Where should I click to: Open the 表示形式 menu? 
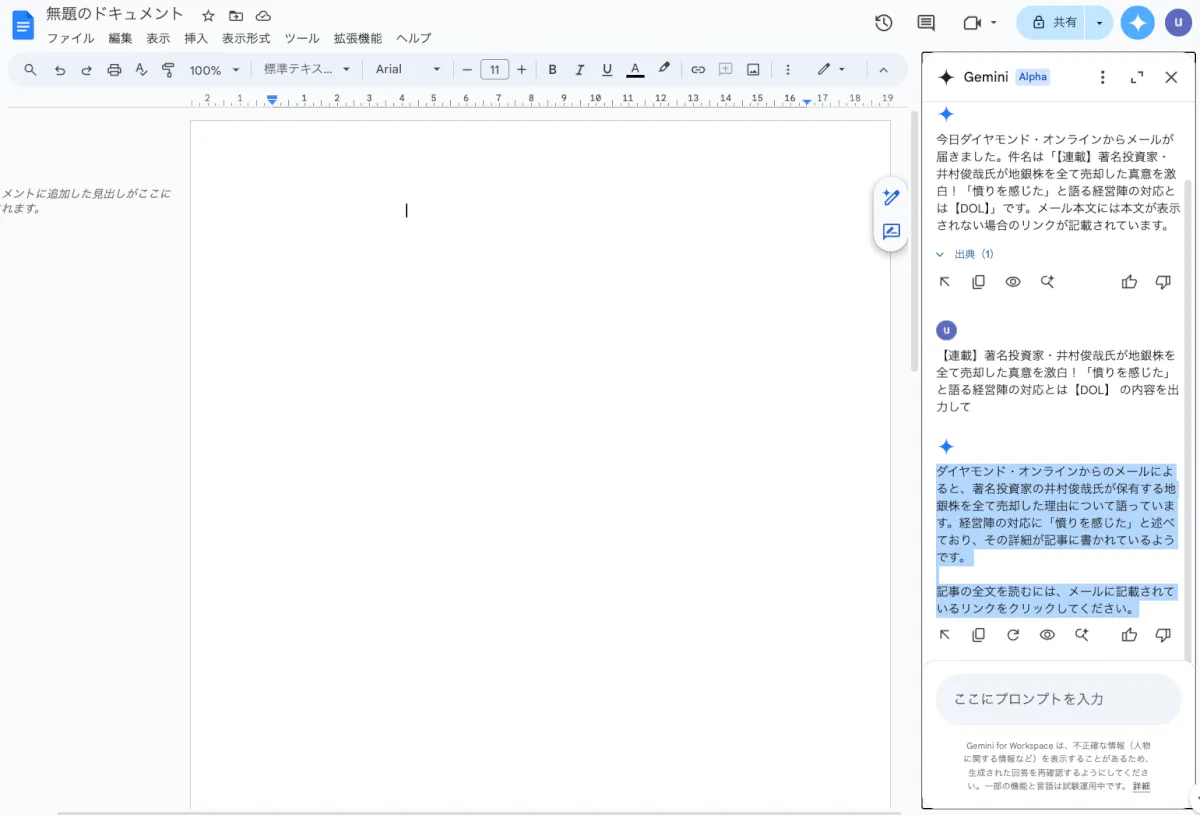pyautogui.click(x=246, y=39)
